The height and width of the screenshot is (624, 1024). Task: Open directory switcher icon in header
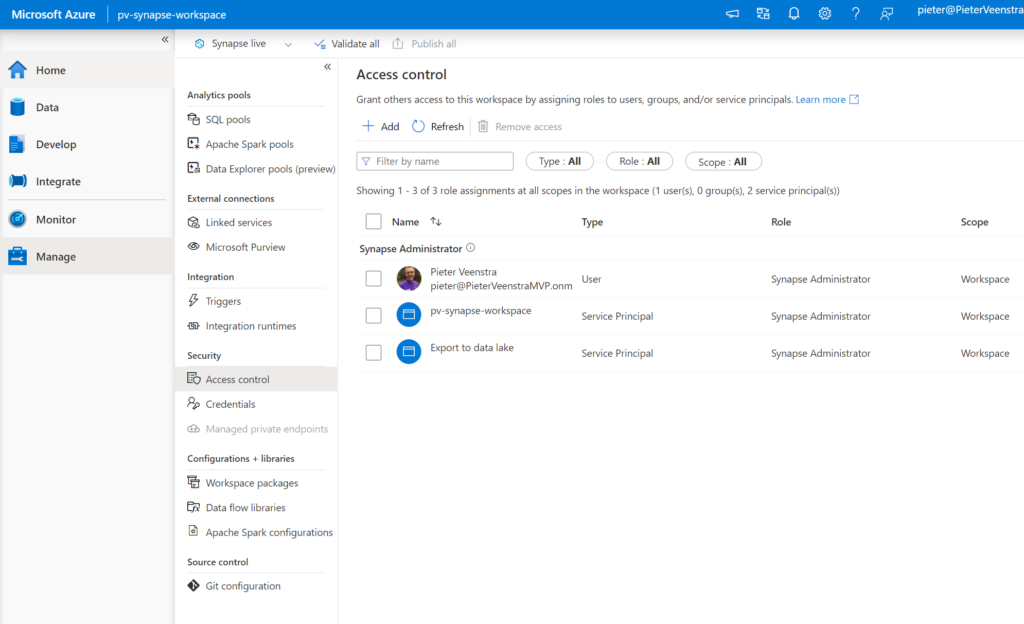point(763,14)
